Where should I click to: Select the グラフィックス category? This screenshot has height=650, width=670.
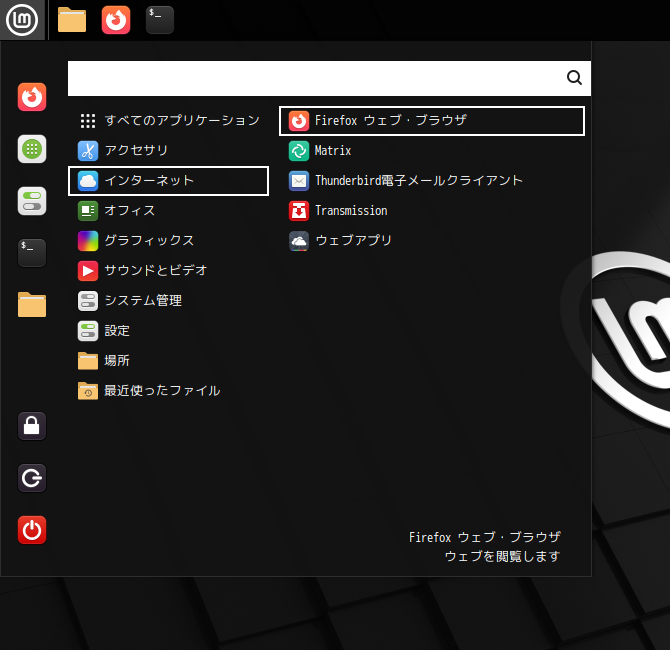pos(168,241)
